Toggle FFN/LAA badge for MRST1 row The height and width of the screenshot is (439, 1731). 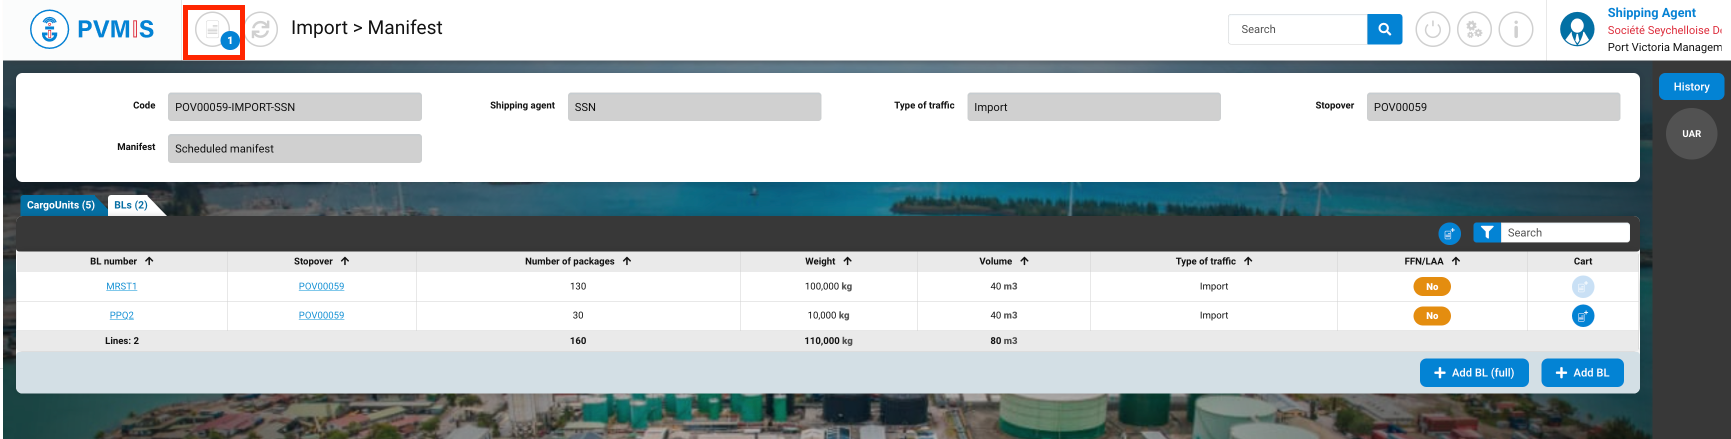click(1431, 287)
